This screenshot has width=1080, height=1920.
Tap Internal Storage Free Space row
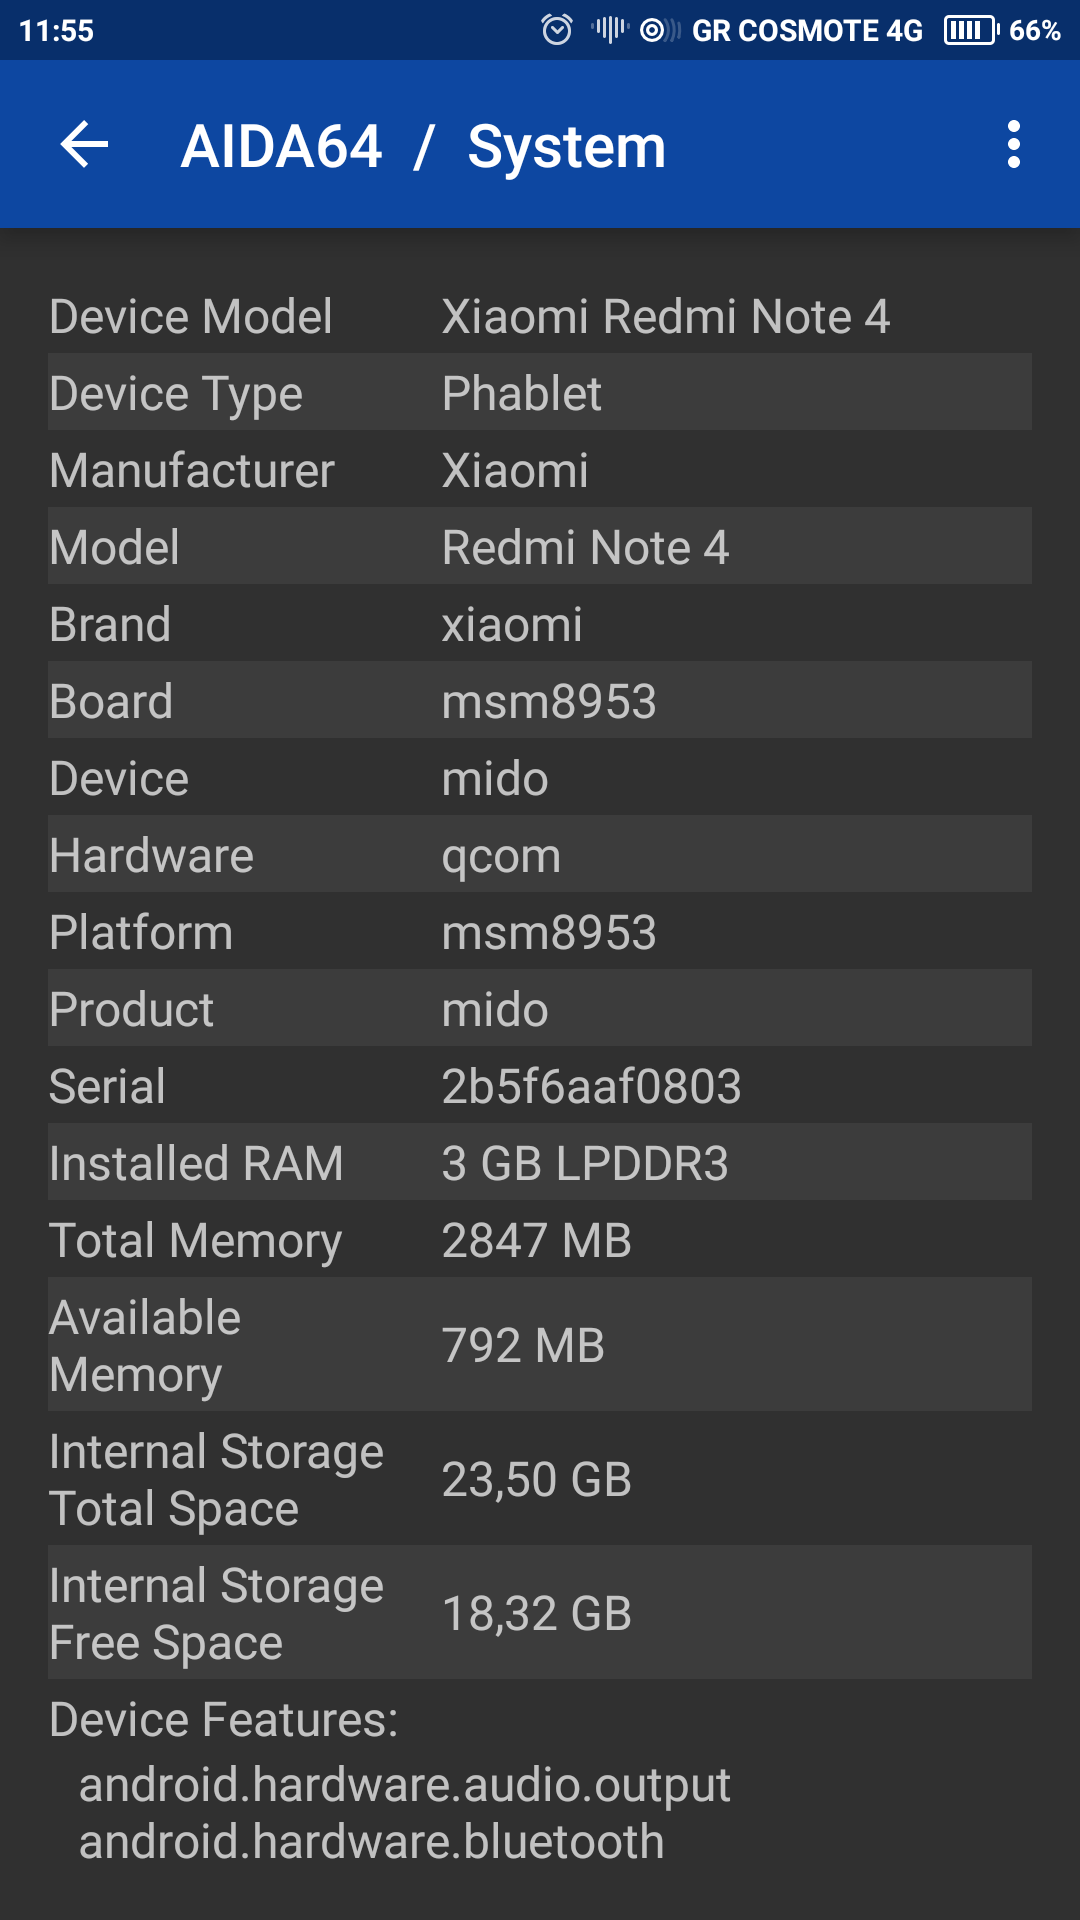[540, 1613]
